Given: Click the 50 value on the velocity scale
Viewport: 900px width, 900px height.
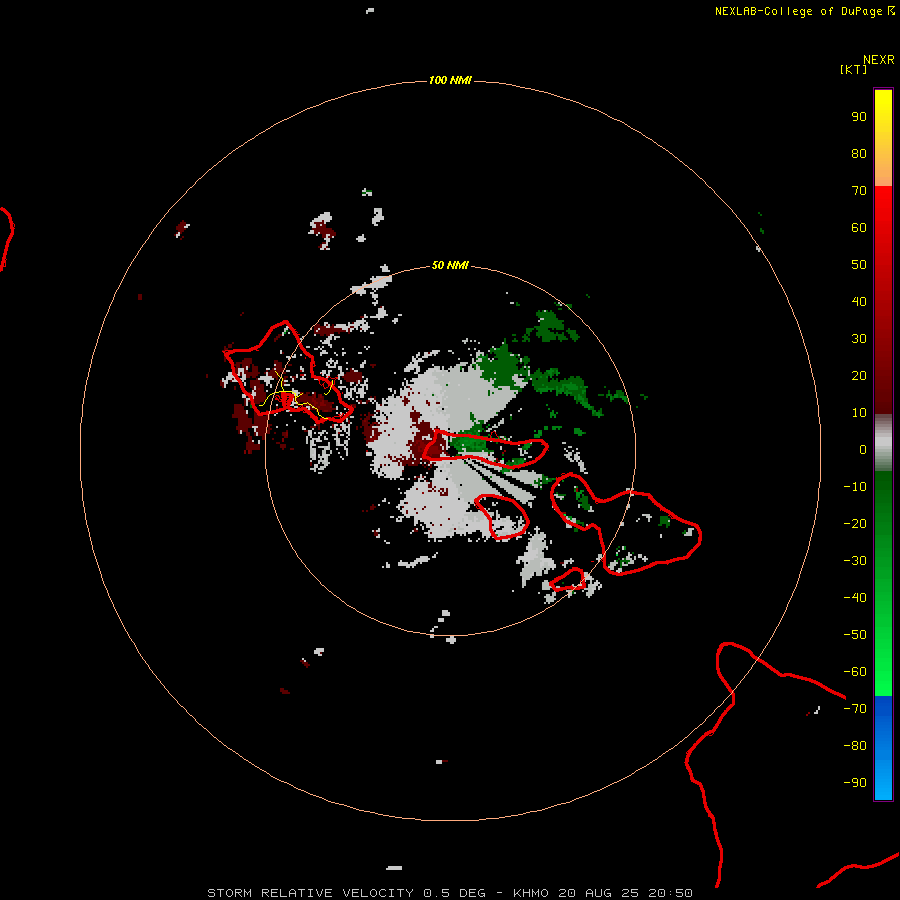Looking at the screenshot, I should 859,265.
